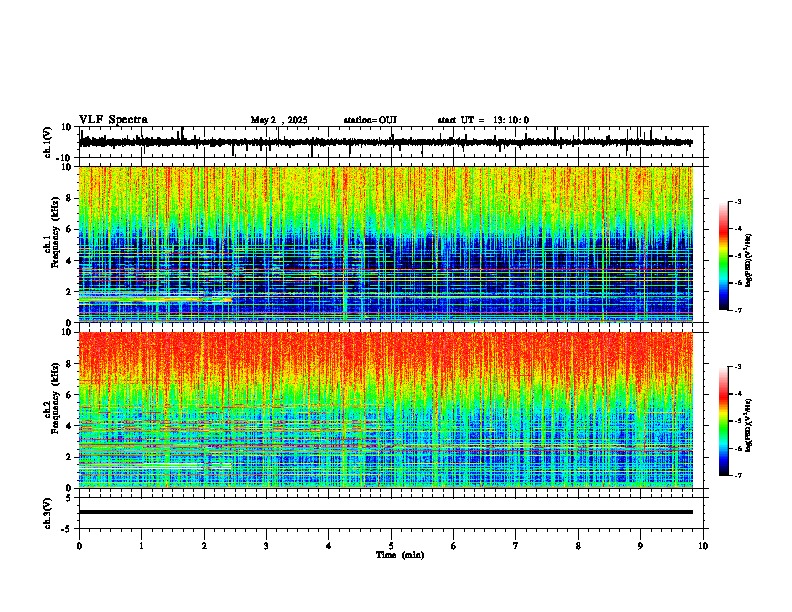Click the ch.1 spectrogram color scale bar
792x612 pixels.
[x=723, y=256]
